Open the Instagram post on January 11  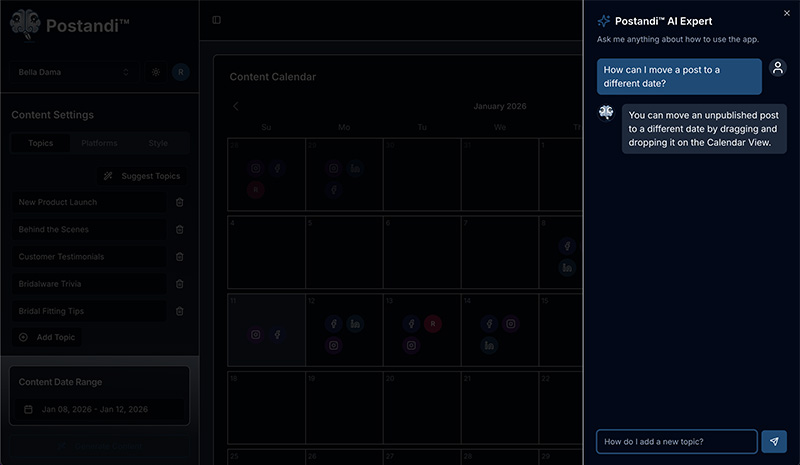(x=255, y=335)
